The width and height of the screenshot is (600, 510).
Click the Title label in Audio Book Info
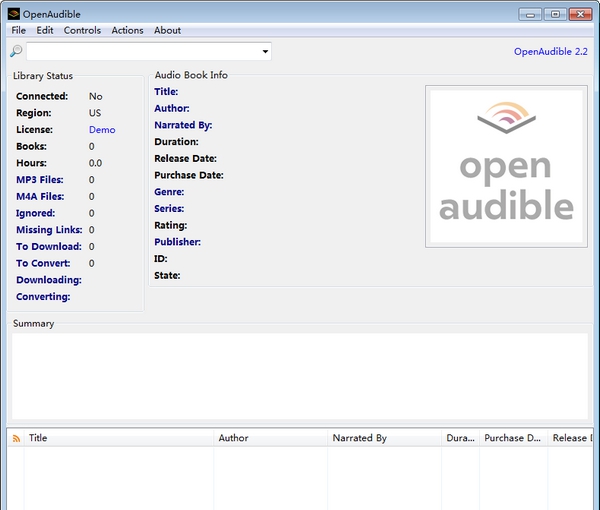tap(166, 92)
